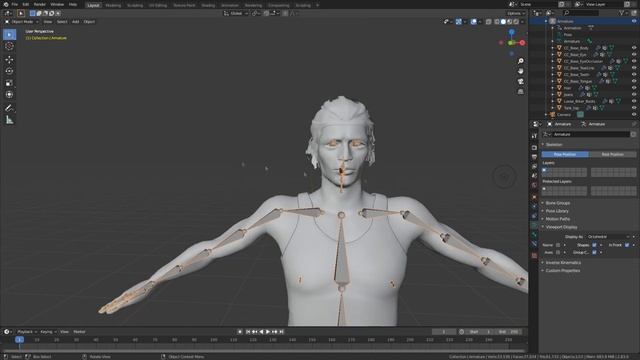Open Scene properties tab

pyautogui.click(x=534, y=176)
